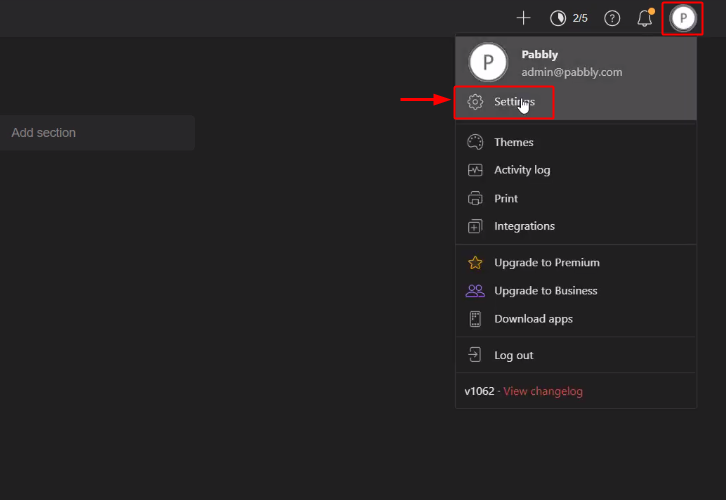Open notifications bell icon
726x500 pixels.
point(645,18)
